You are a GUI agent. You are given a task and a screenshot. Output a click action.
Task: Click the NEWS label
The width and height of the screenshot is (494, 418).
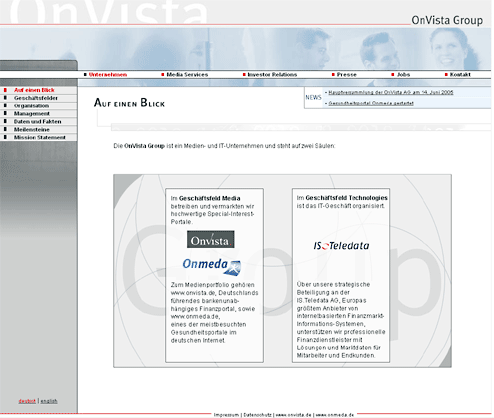pyautogui.click(x=313, y=97)
